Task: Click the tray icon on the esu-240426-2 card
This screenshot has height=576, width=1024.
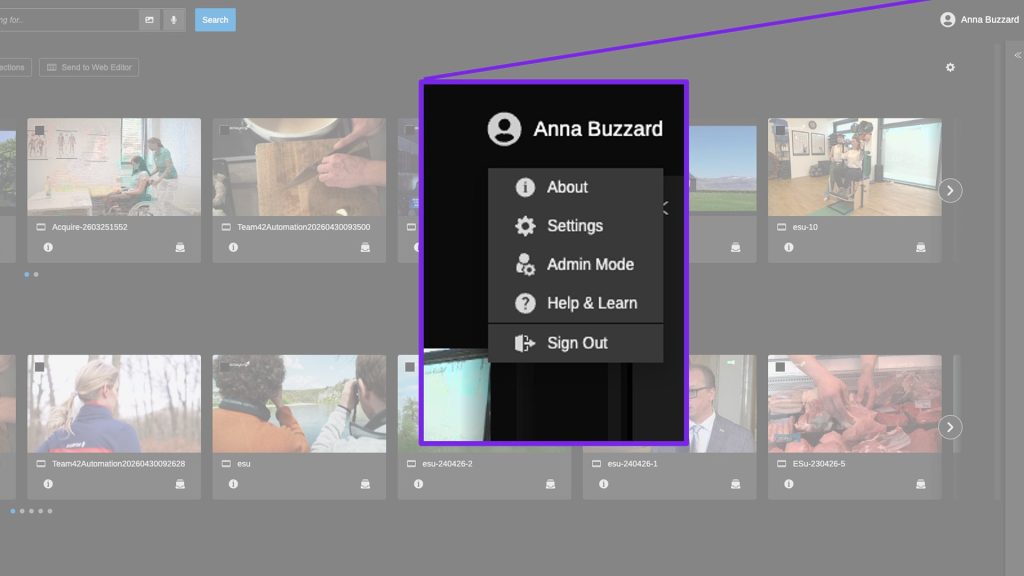Action: [551, 484]
